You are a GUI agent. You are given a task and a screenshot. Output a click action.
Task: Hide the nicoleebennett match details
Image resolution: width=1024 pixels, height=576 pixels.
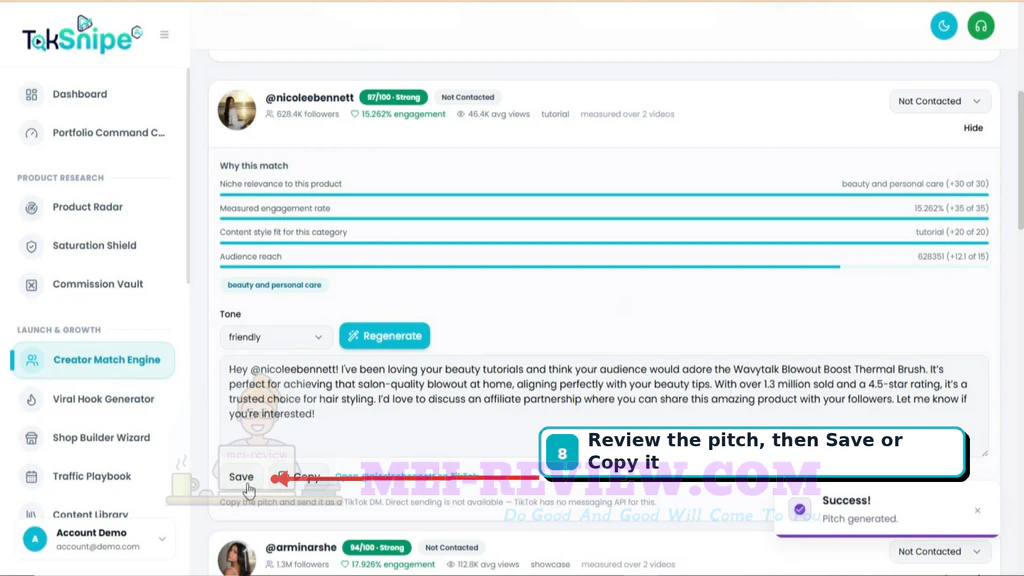tap(973, 128)
